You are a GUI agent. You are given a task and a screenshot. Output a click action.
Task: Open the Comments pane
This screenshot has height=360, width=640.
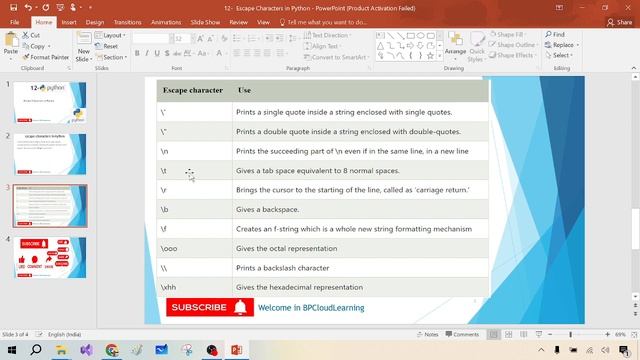click(x=462, y=334)
